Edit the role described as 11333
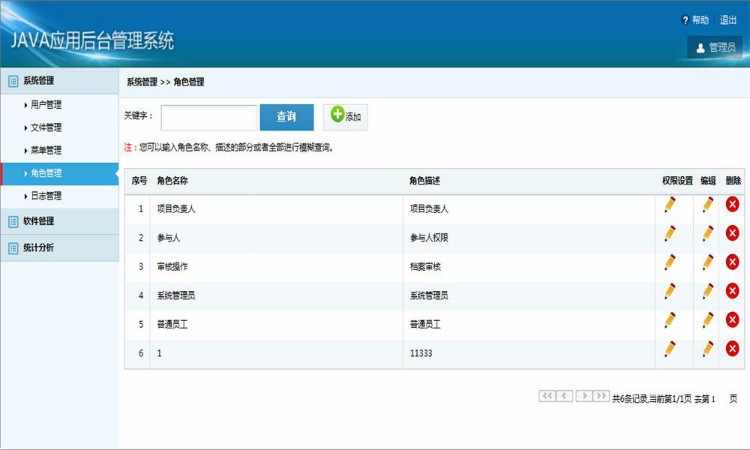The image size is (750, 450). coord(707,349)
